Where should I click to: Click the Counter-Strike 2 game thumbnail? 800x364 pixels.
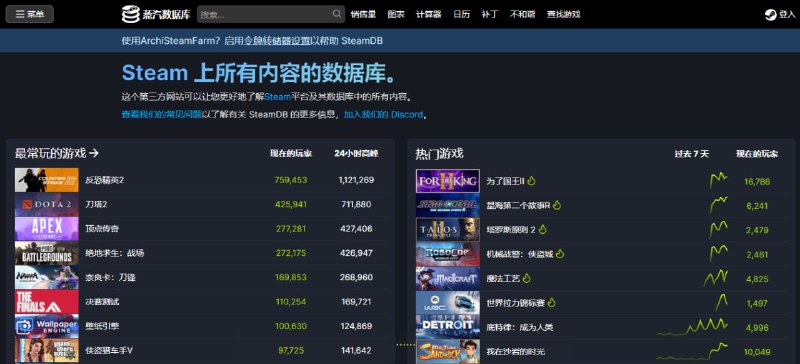[x=46, y=180]
